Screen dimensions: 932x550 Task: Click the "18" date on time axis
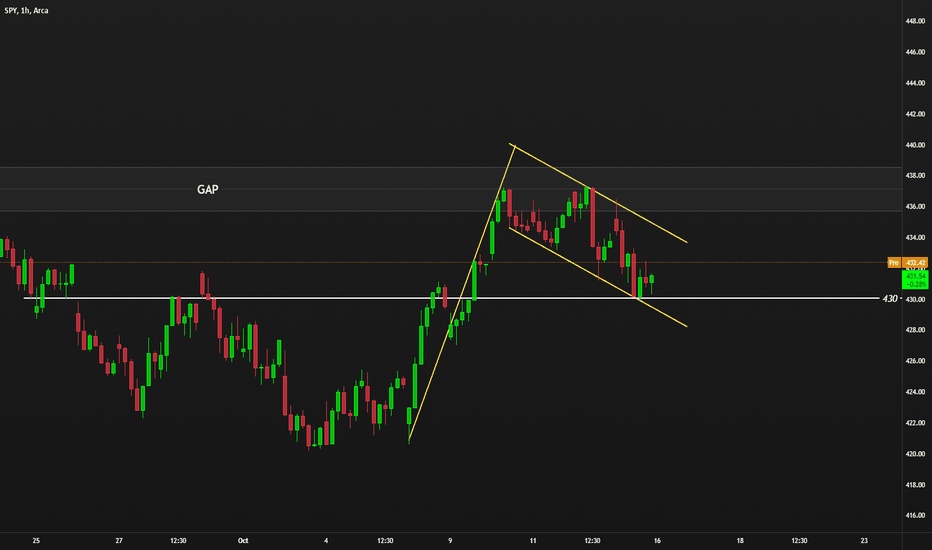pos(740,540)
